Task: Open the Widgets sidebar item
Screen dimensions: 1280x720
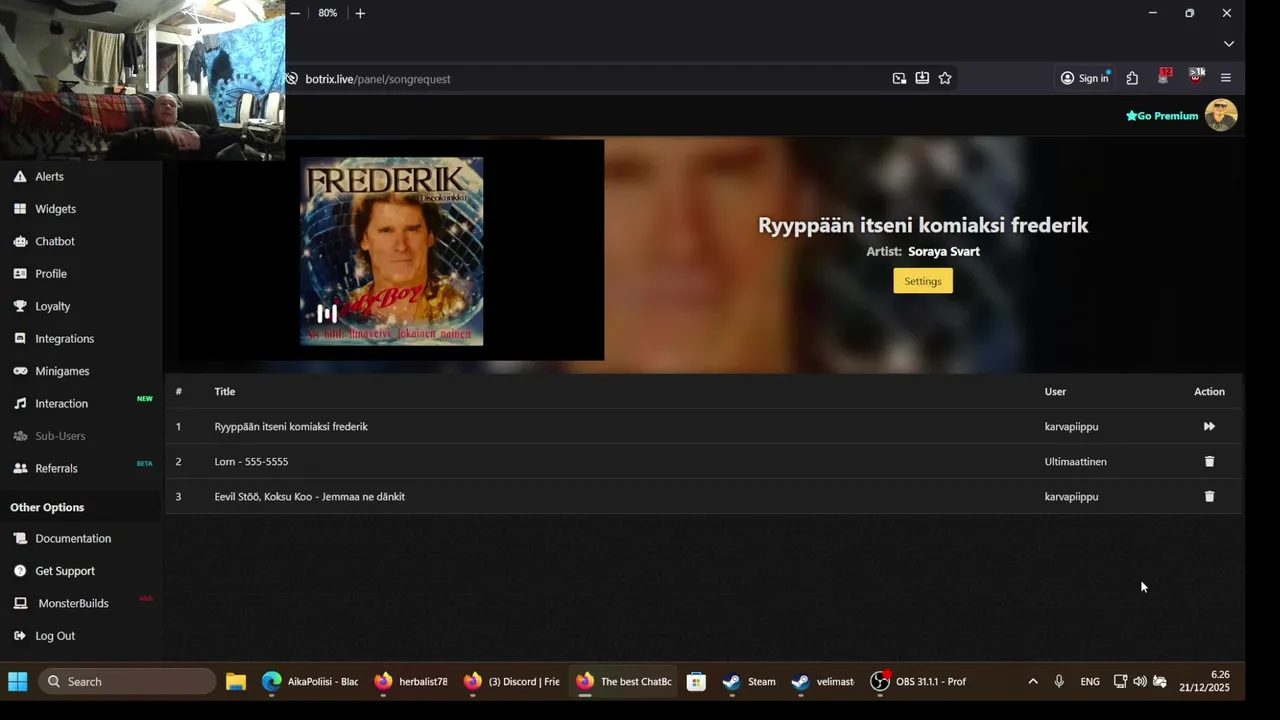Action: point(55,209)
